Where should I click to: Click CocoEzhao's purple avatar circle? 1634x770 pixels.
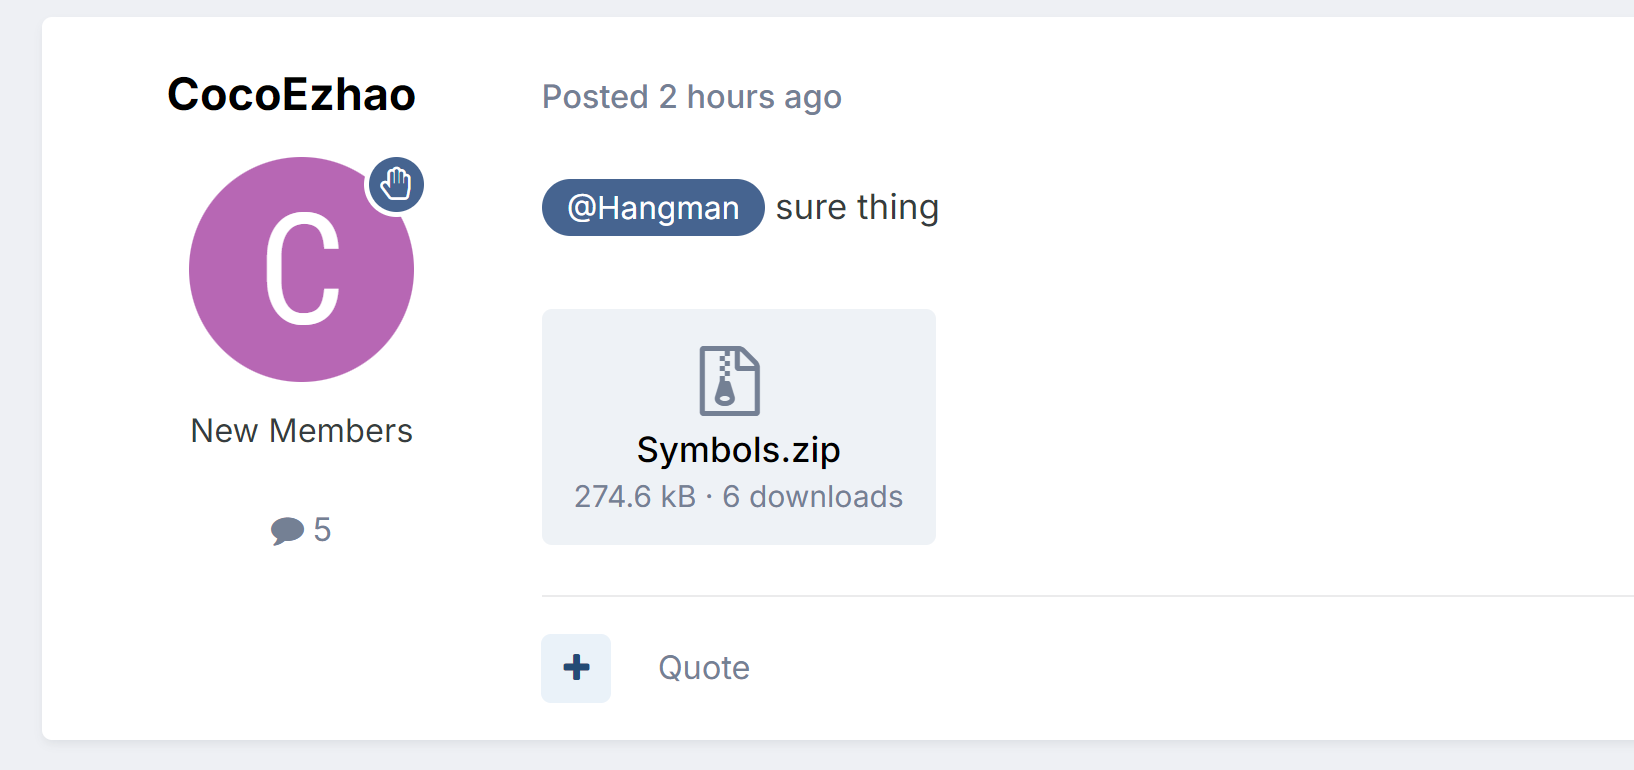pyautogui.click(x=301, y=269)
